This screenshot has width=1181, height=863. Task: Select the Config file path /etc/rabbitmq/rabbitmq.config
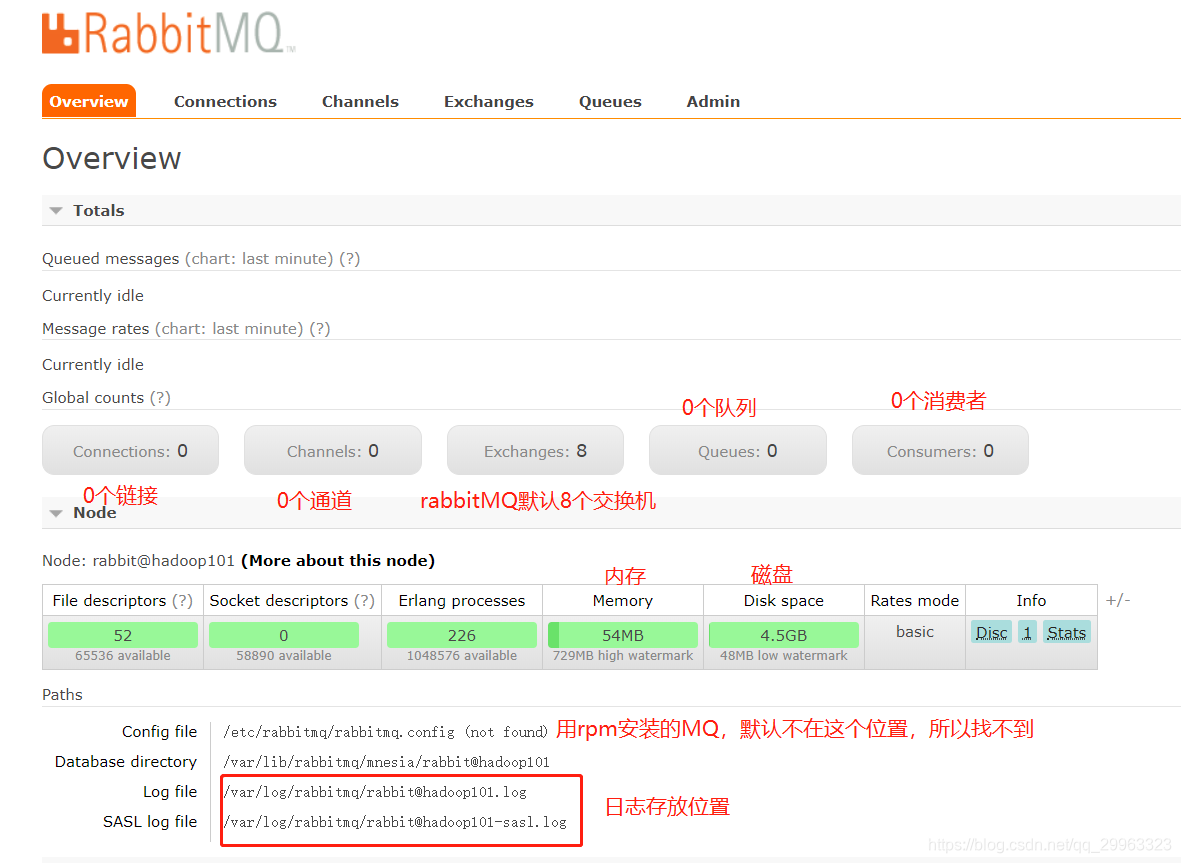click(339, 732)
